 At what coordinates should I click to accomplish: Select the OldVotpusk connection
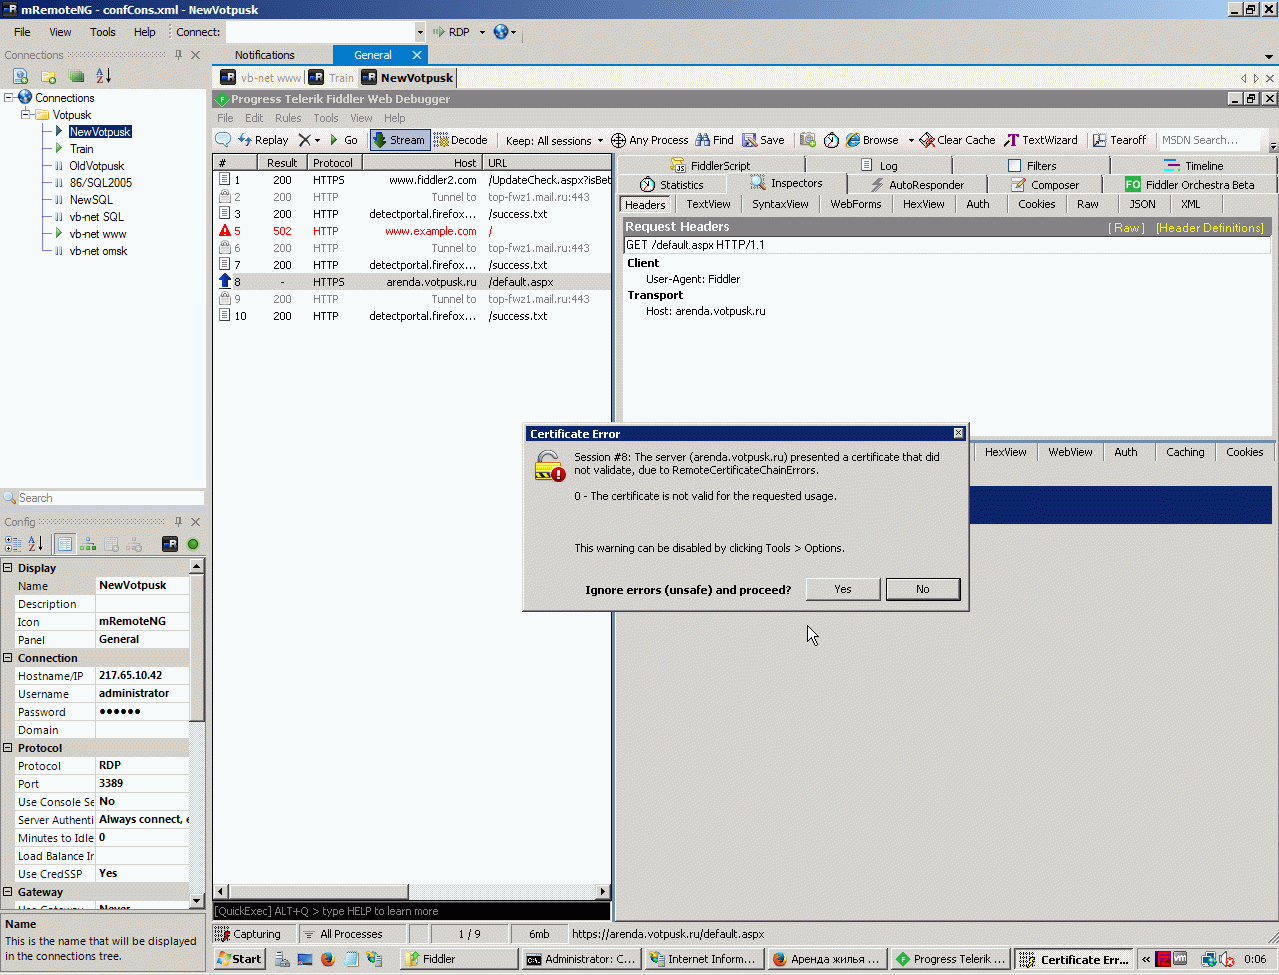pos(97,166)
